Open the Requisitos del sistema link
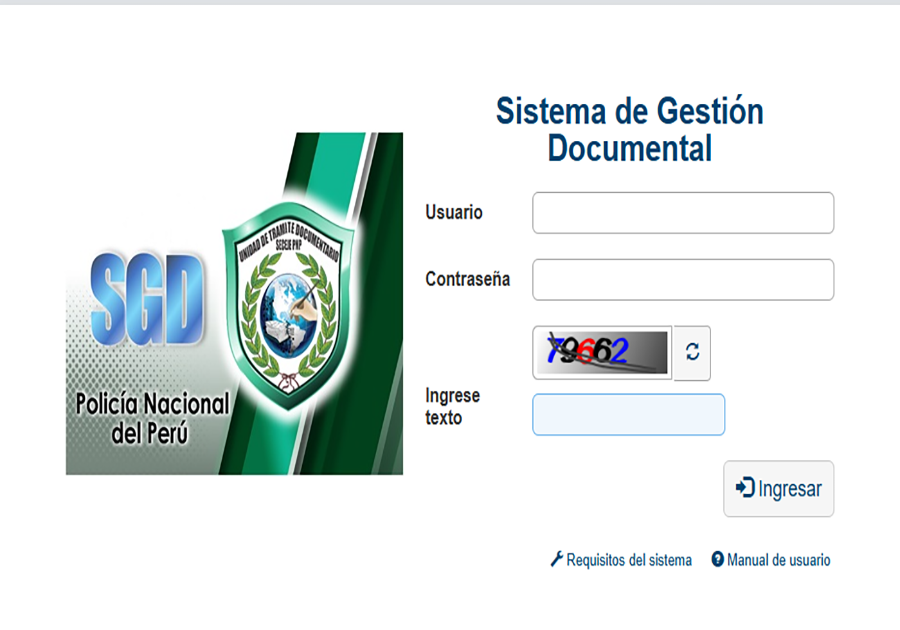The height and width of the screenshot is (630, 900). [x=629, y=560]
